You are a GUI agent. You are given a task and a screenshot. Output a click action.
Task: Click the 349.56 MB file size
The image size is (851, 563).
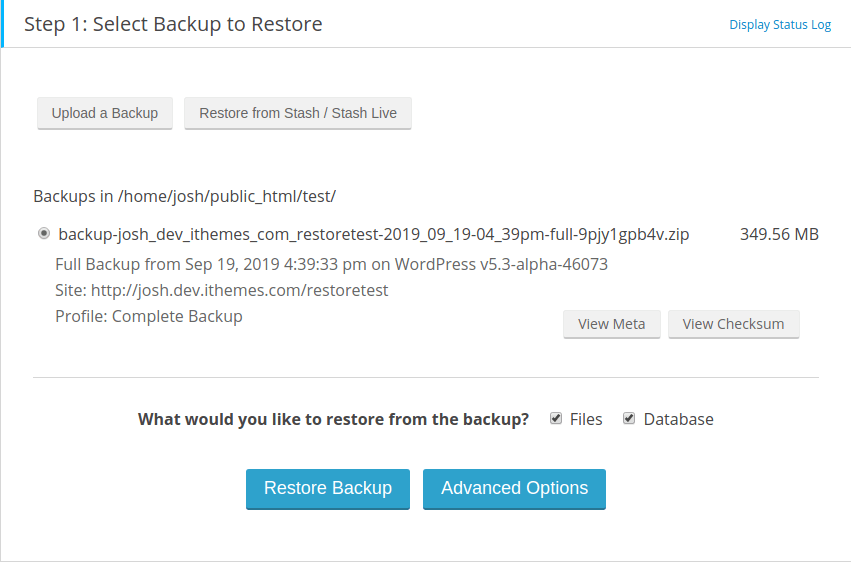(779, 235)
